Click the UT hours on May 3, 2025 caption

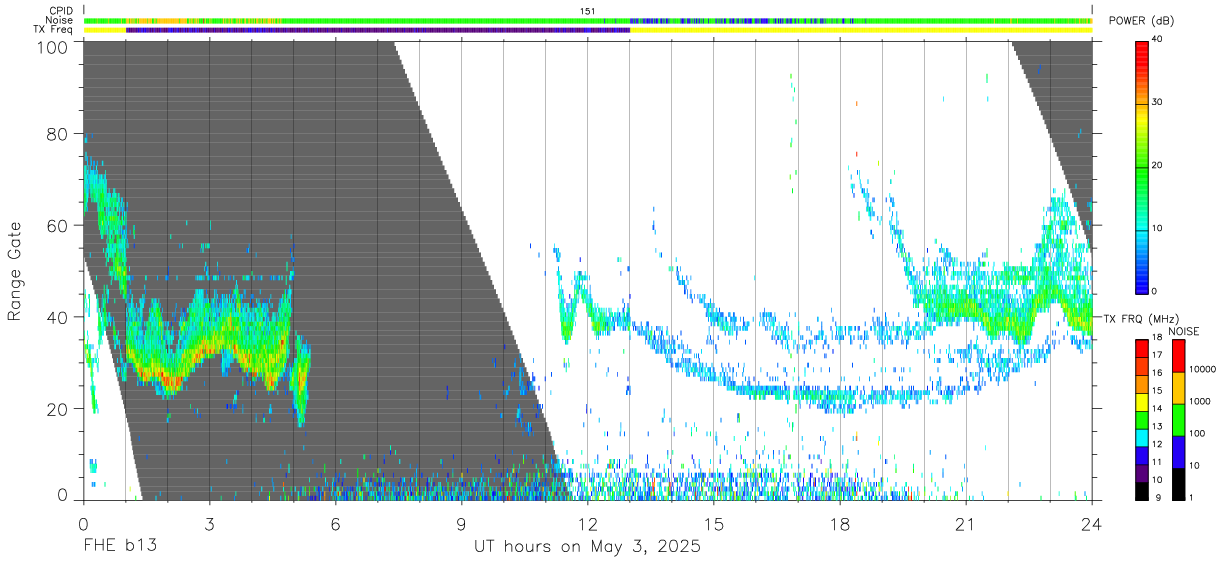[587, 547]
